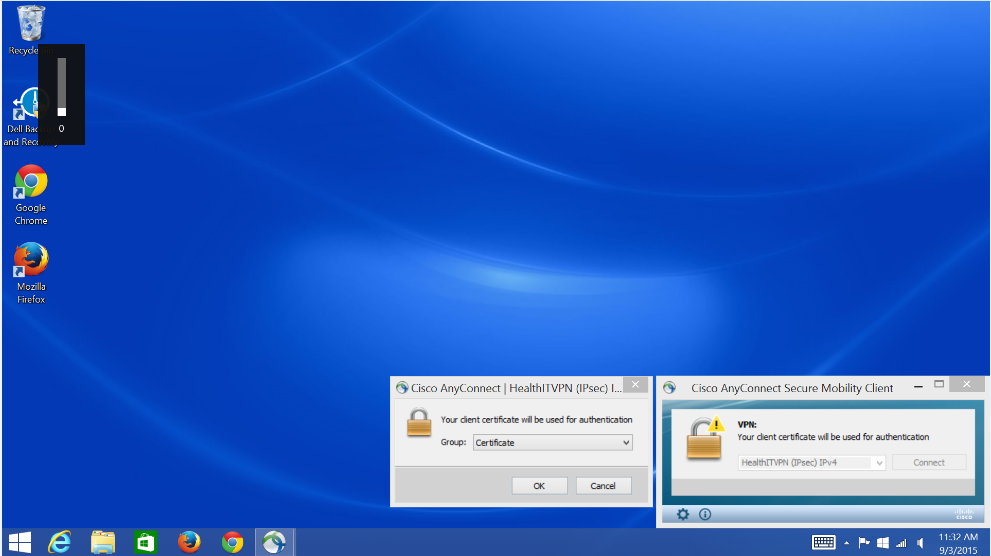991x556 pixels.
Task: Open the Group dropdown showing Certificate
Action: click(553, 442)
